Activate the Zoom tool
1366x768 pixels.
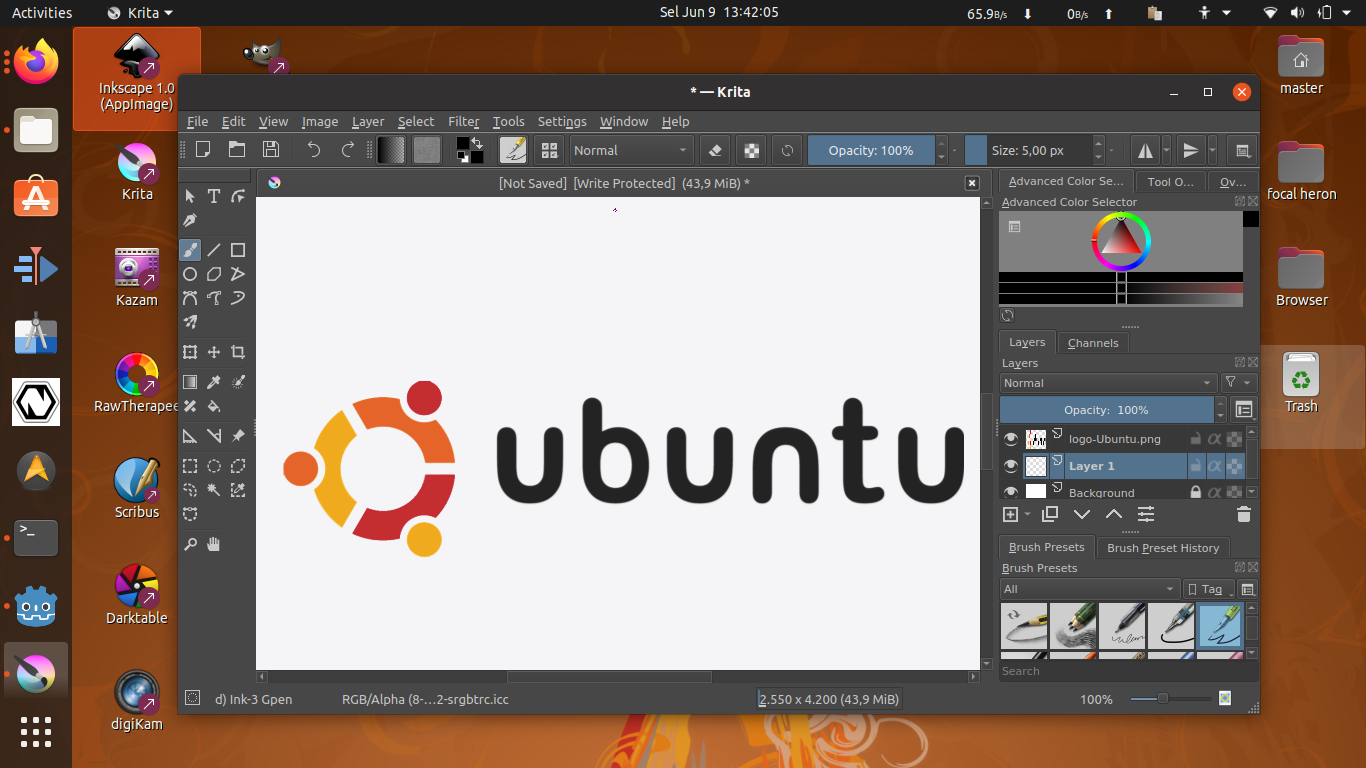tap(190, 544)
